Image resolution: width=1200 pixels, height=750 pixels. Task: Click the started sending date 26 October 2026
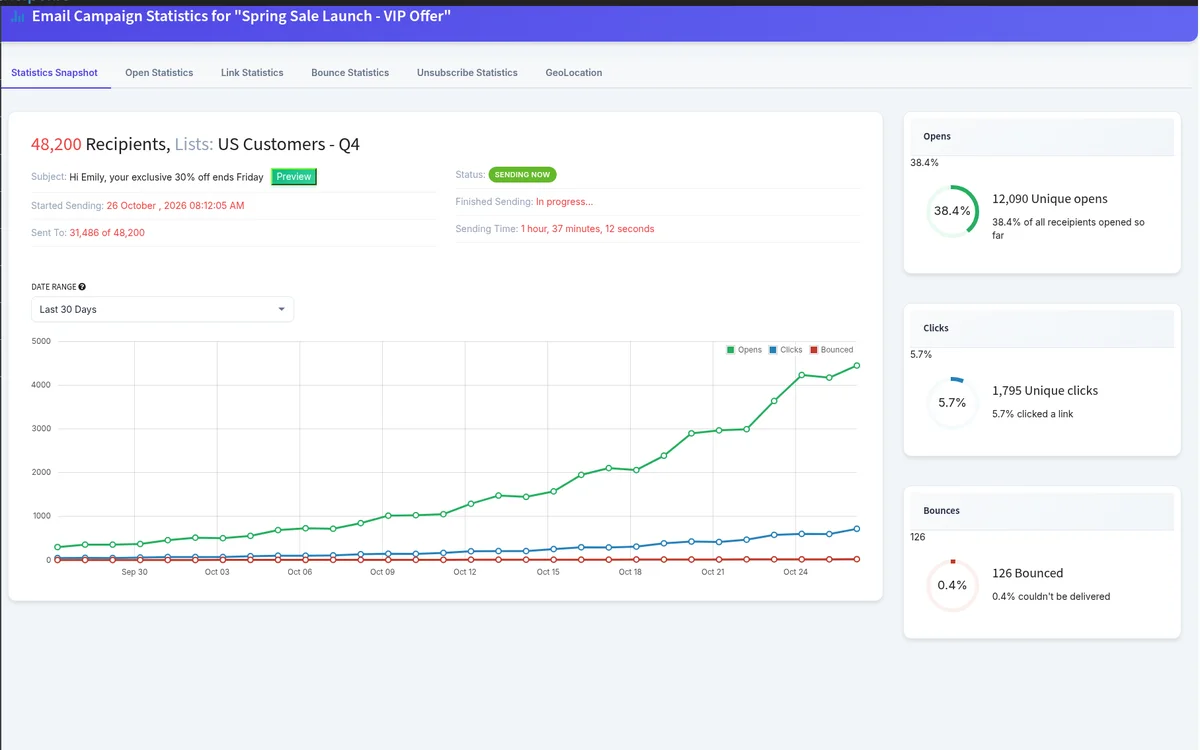point(175,206)
